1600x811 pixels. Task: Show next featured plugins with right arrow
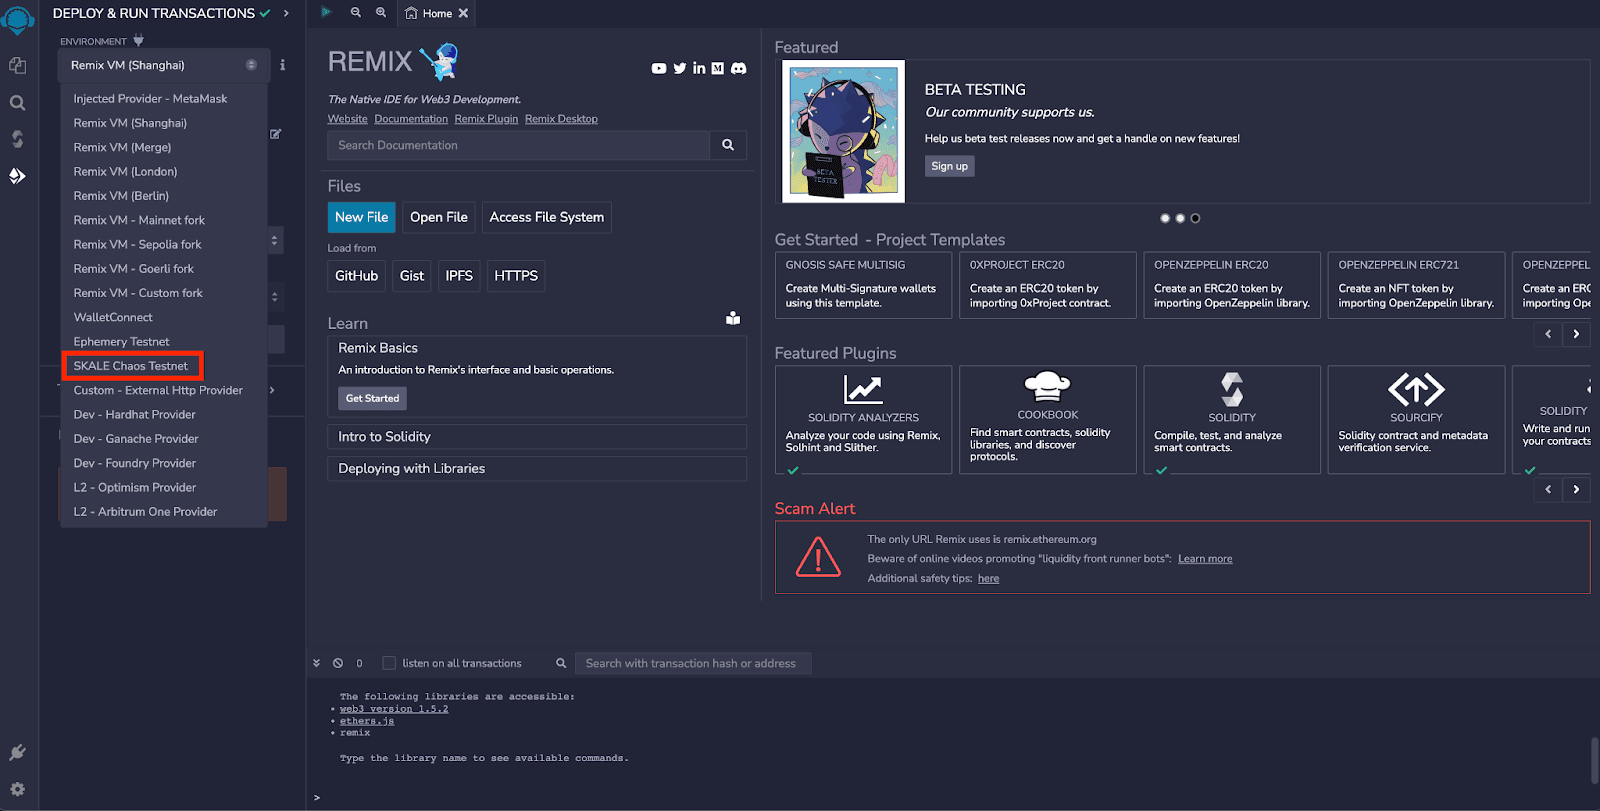pyautogui.click(x=1576, y=489)
